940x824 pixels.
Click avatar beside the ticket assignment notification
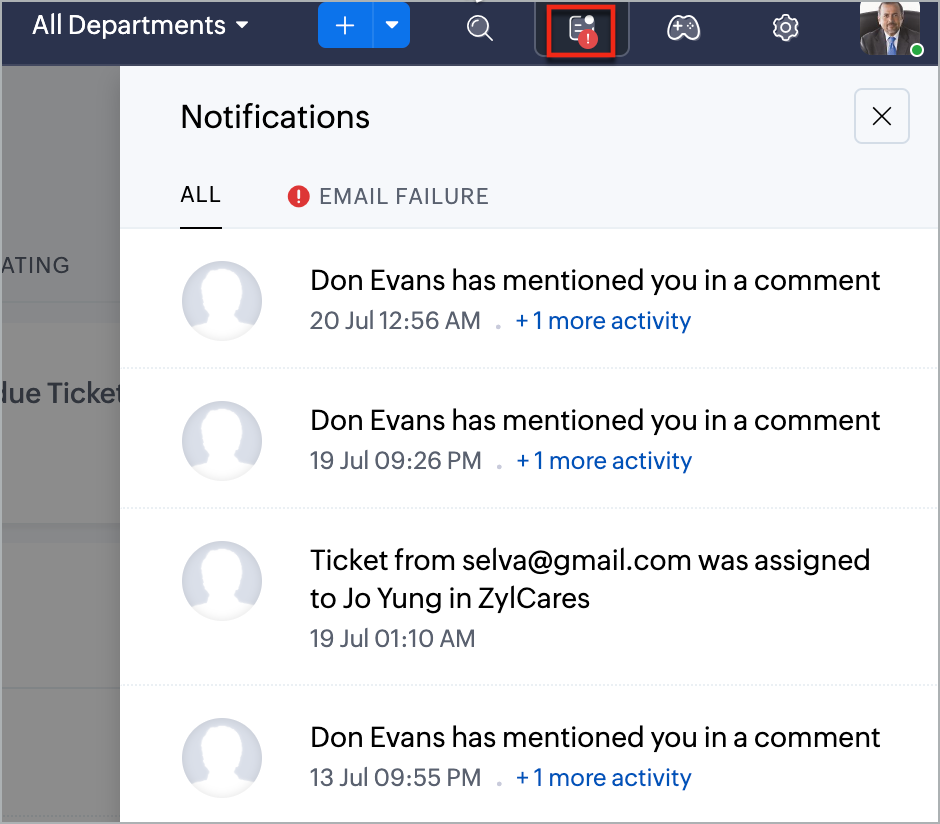click(222, 581)
